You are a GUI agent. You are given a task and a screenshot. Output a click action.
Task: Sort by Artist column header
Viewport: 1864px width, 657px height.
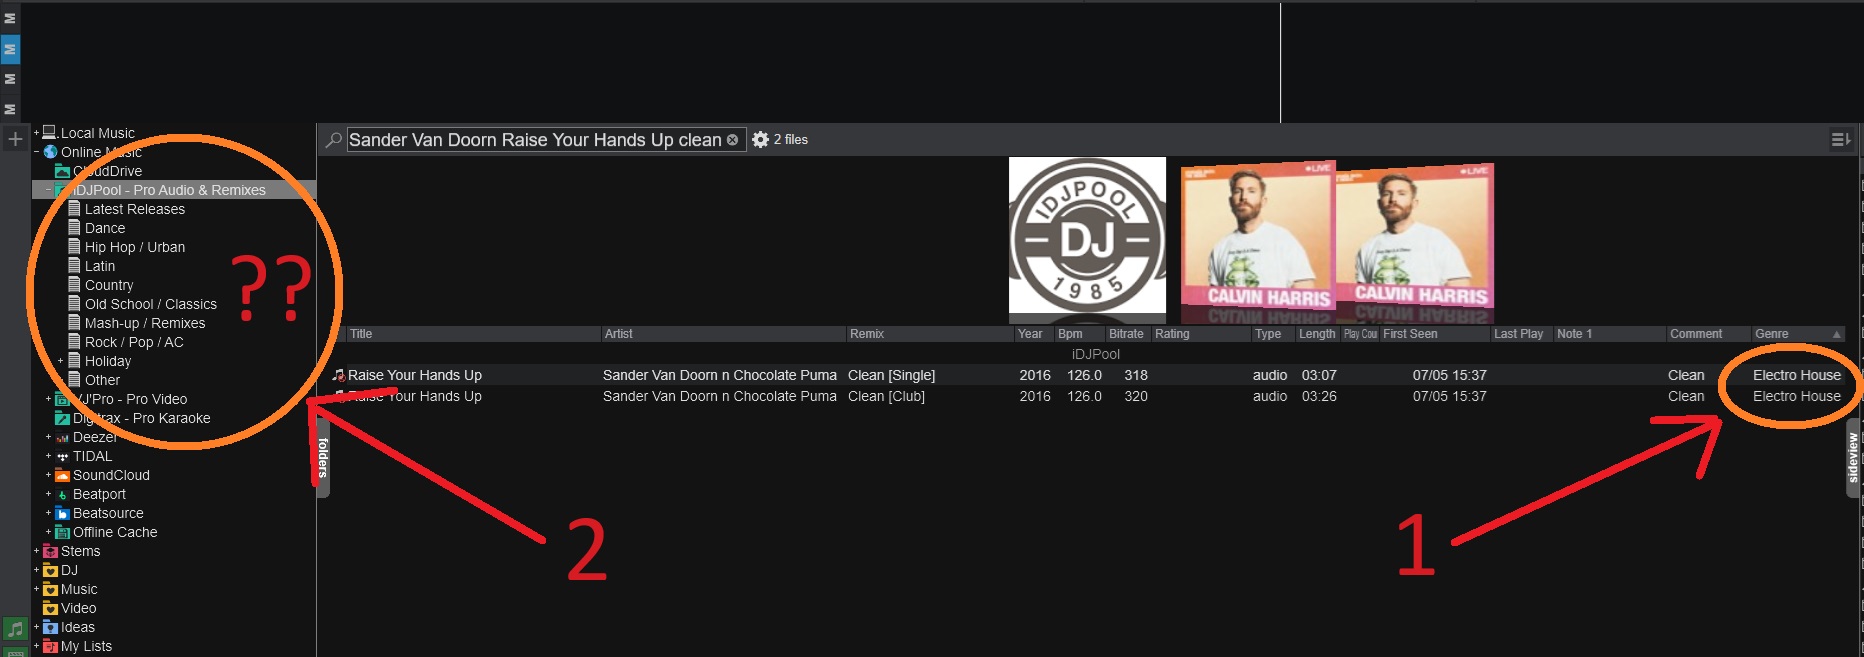[x=723, y=334]
